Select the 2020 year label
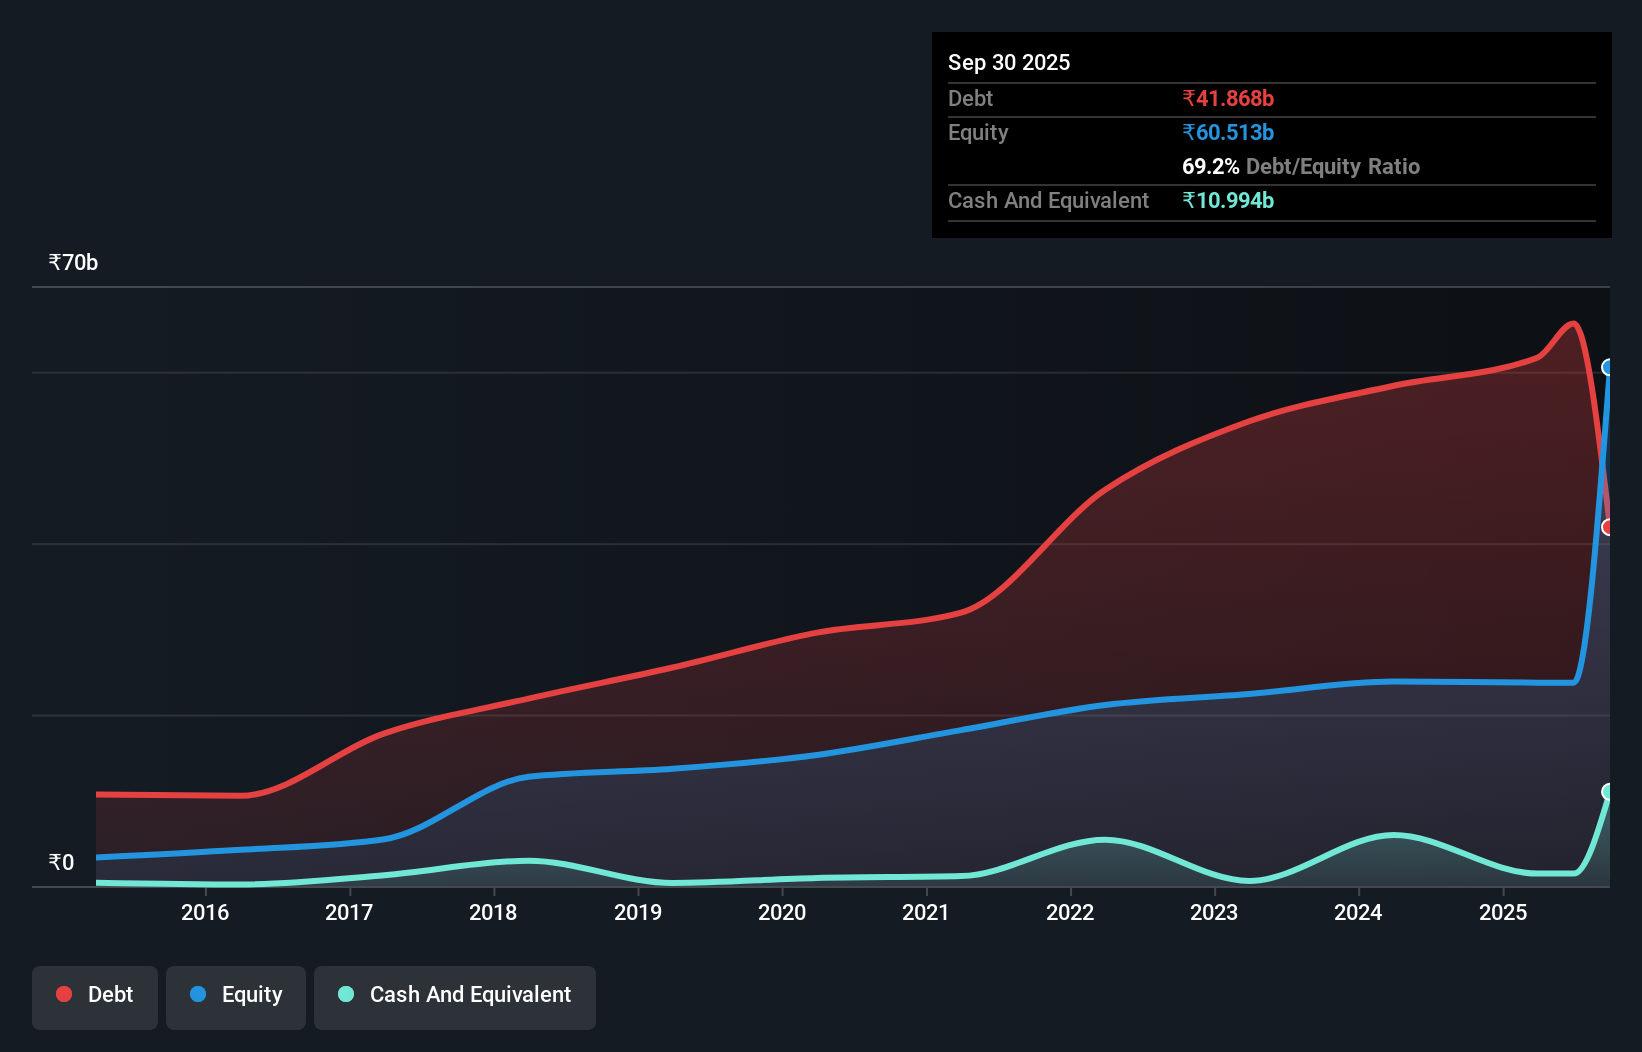Screen dimensions: 1642x1052 click(782, 912)
